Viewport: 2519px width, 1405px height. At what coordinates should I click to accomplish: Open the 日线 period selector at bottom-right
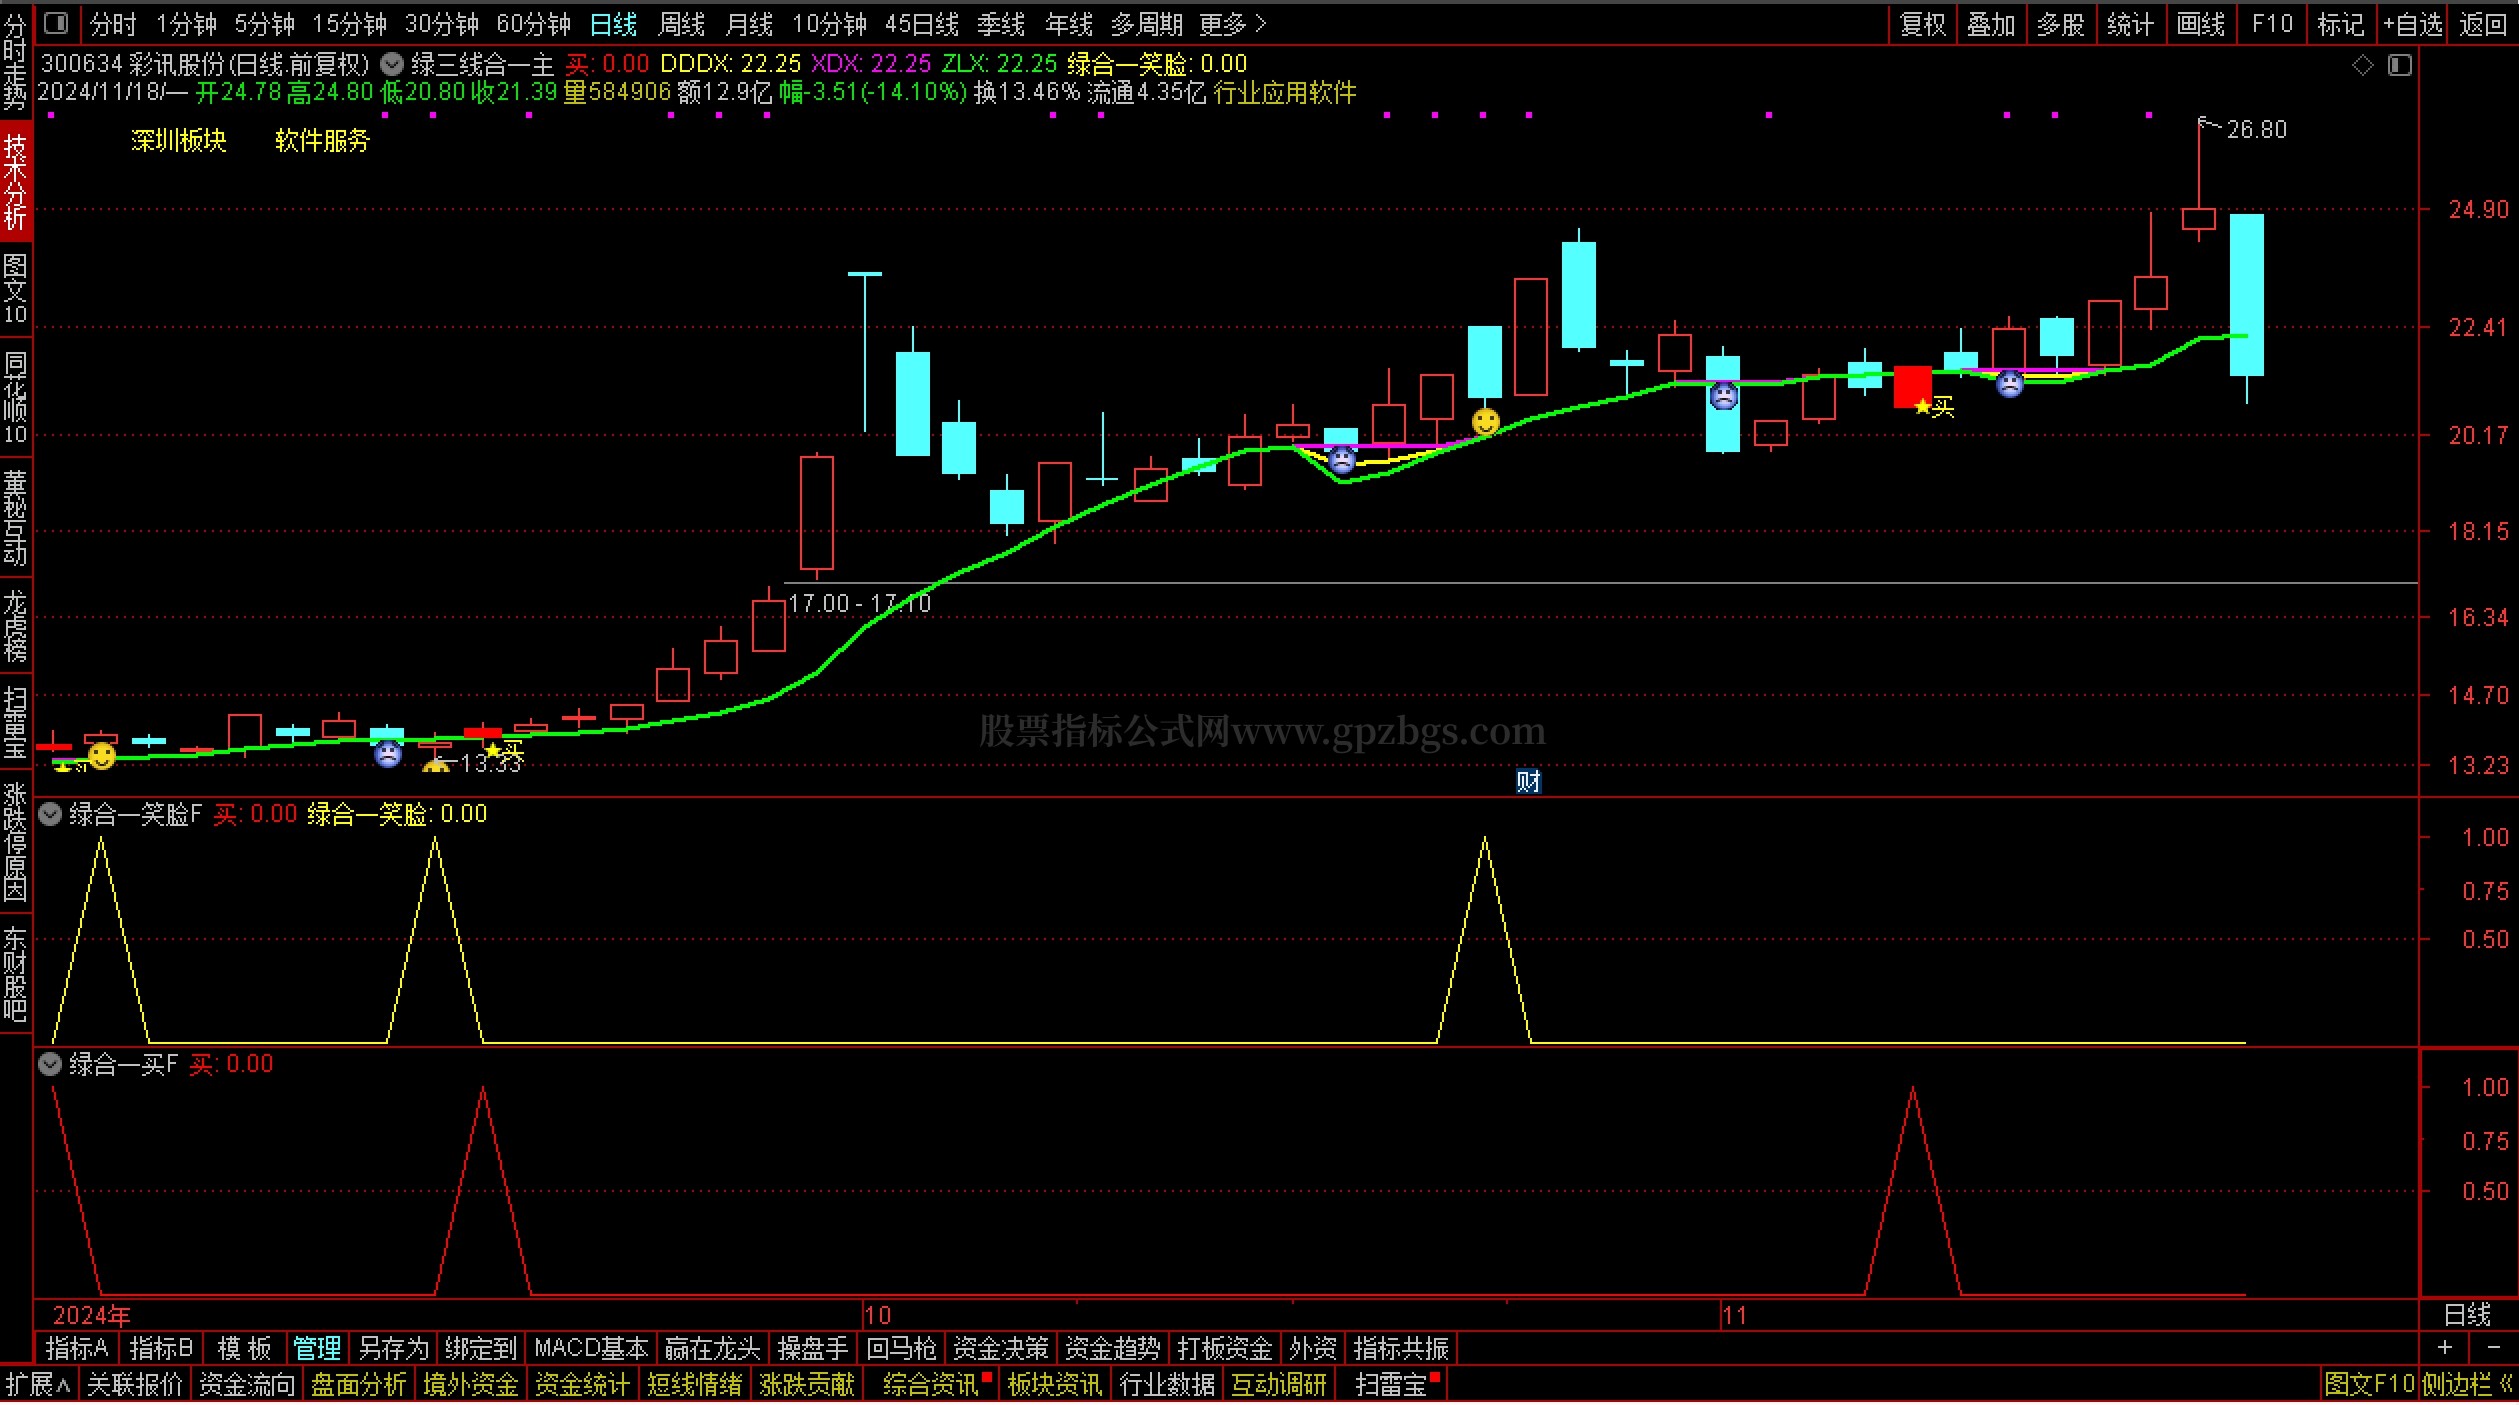[2467, 1315]
